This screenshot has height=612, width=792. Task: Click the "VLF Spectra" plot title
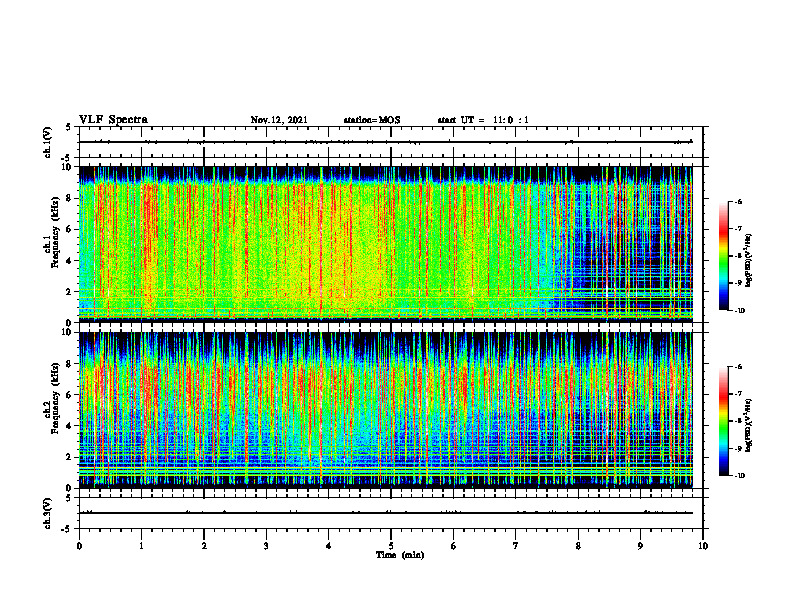pos(113,120)
